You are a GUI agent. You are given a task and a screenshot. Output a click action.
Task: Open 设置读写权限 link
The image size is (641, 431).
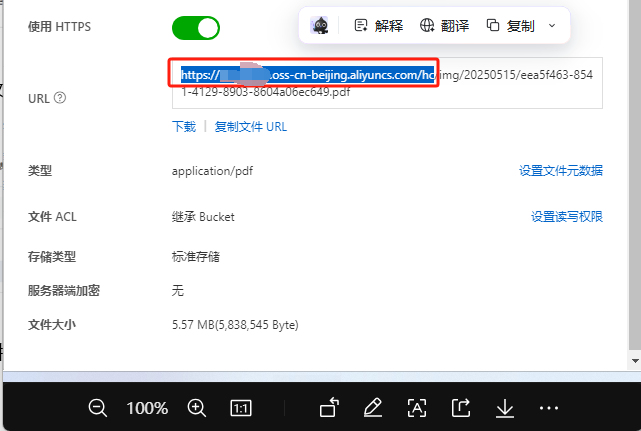[567, 216]
